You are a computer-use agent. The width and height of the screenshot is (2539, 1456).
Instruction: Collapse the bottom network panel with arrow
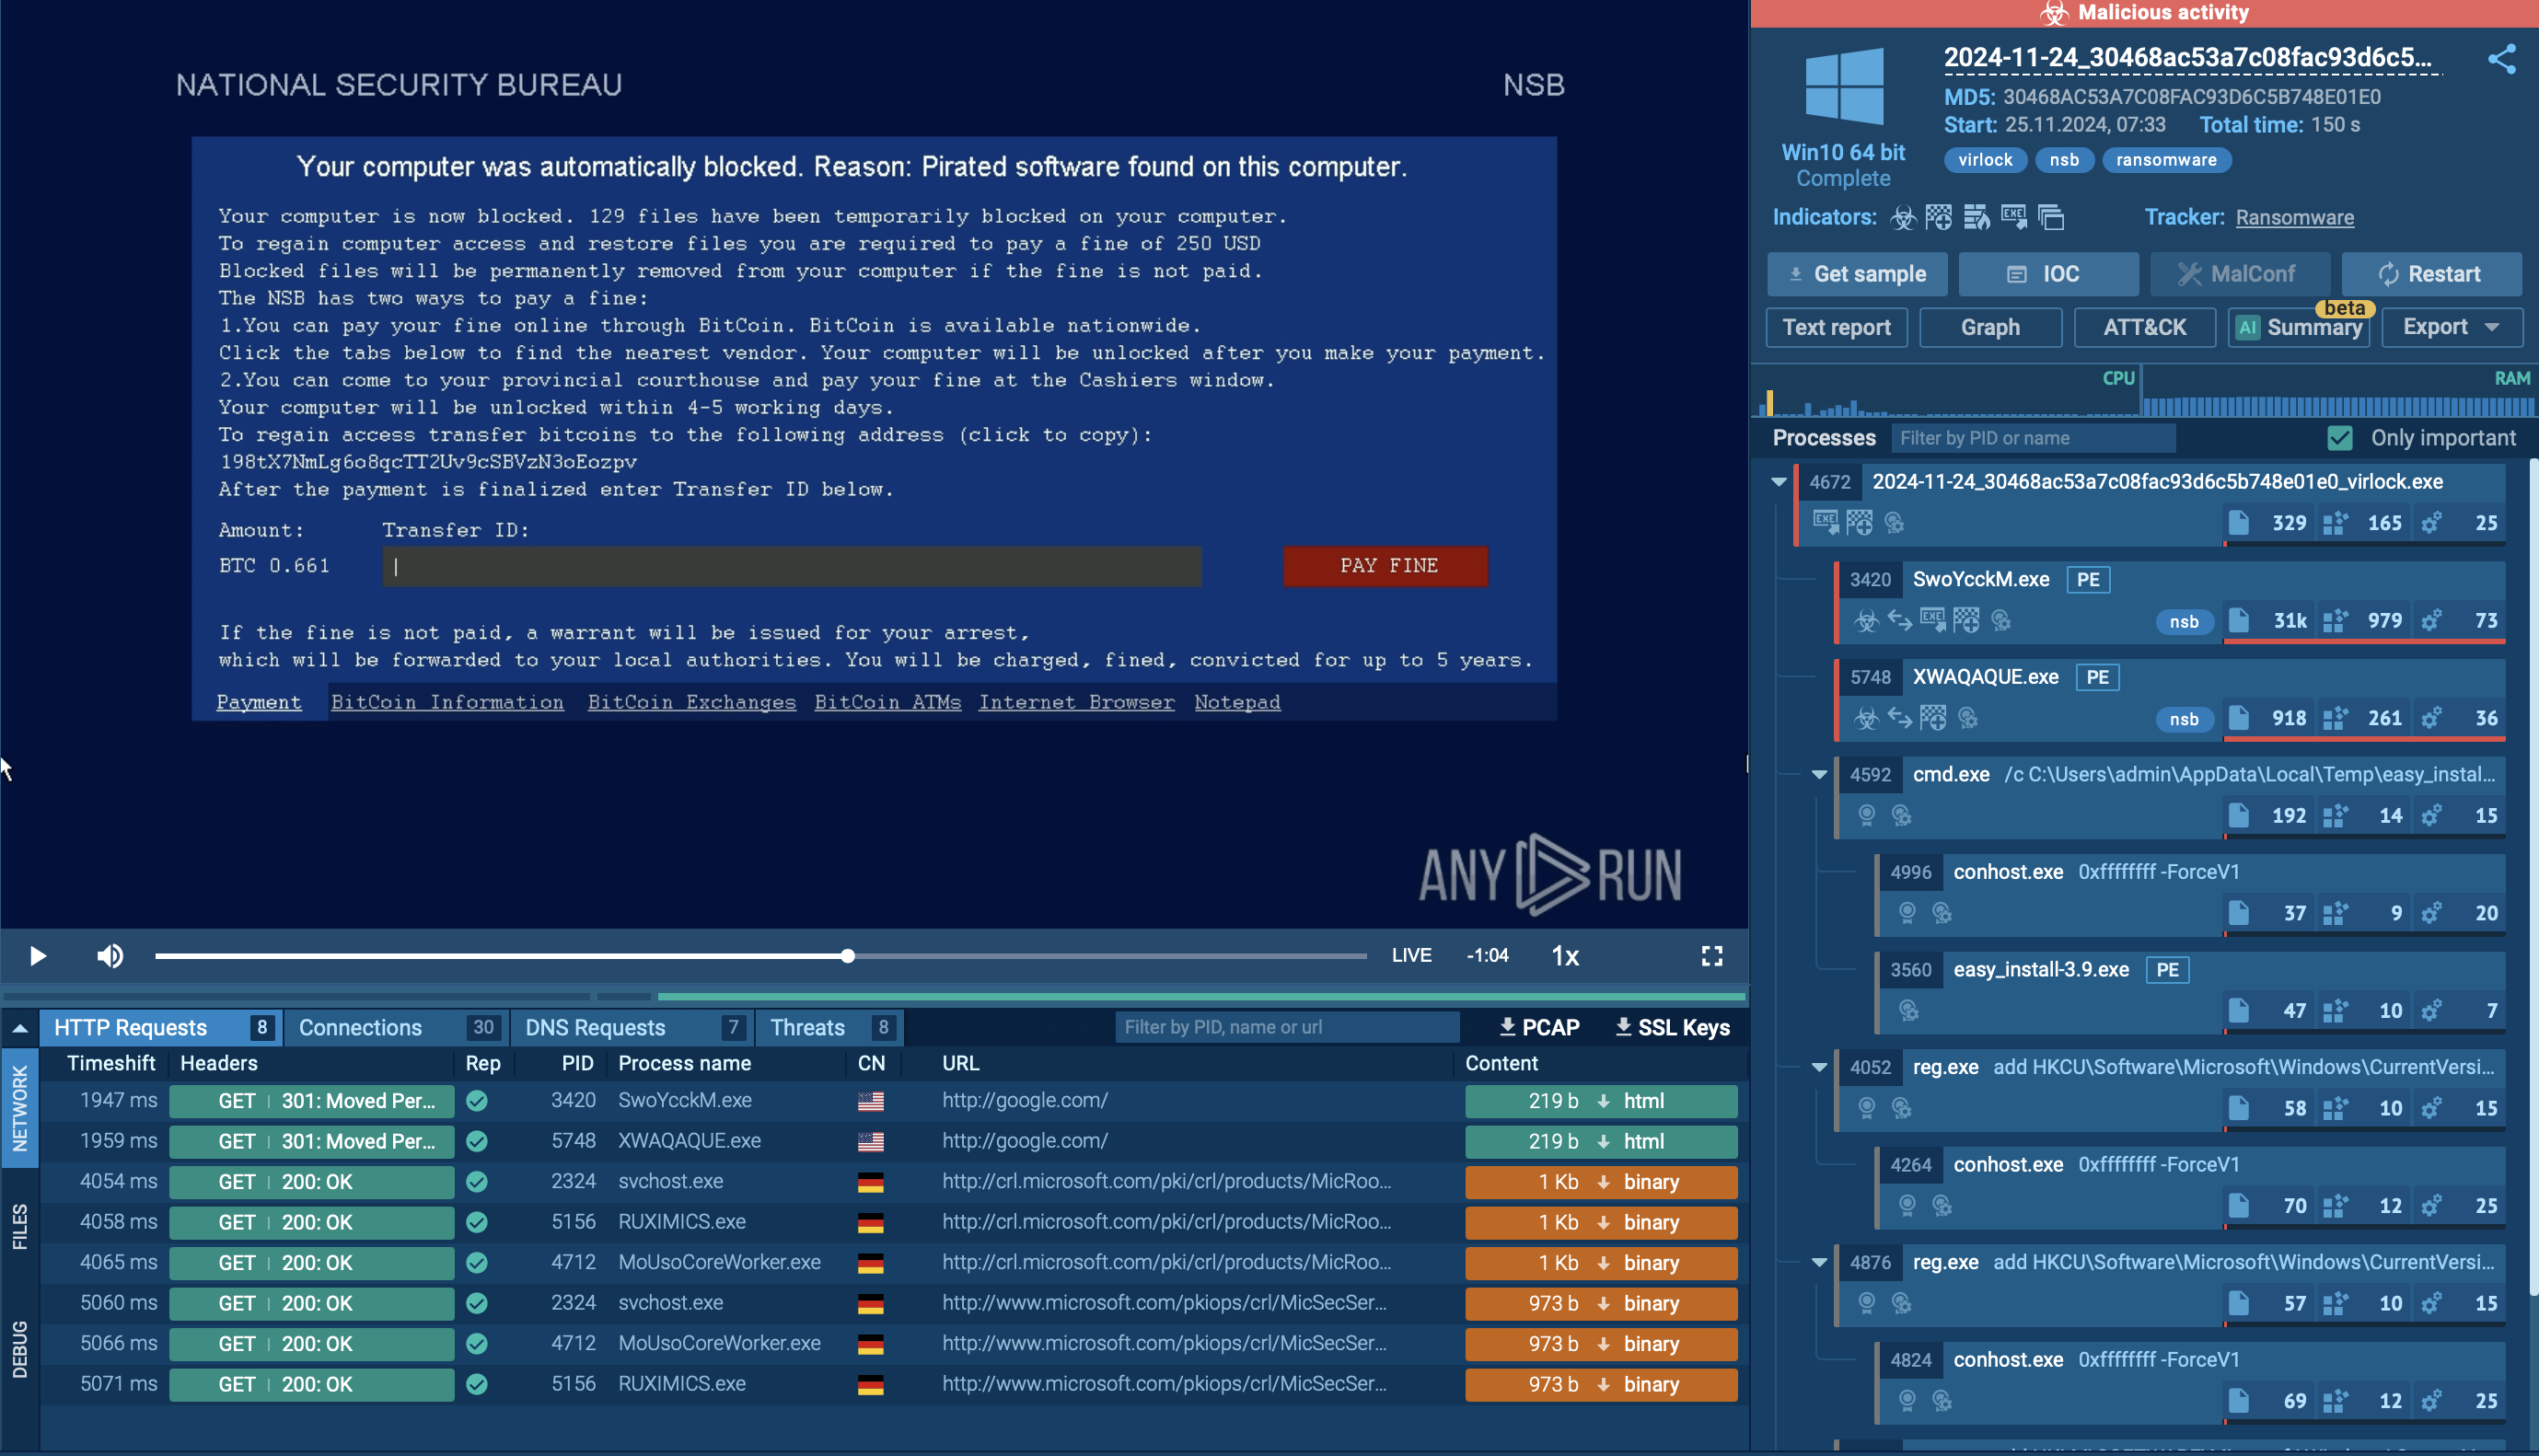[19, 1027]
